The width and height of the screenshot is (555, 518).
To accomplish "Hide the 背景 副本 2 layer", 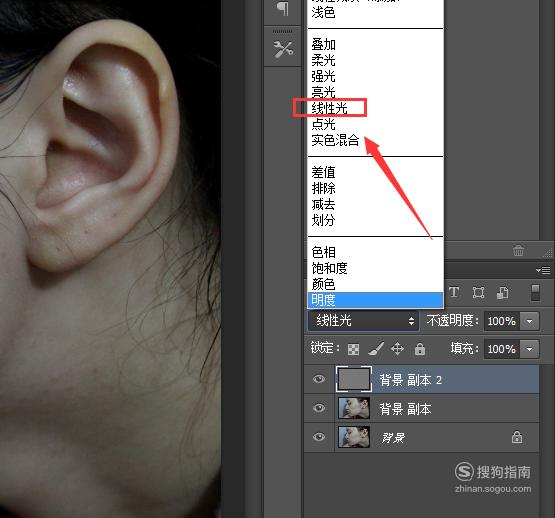I will [x=319, y=379].
